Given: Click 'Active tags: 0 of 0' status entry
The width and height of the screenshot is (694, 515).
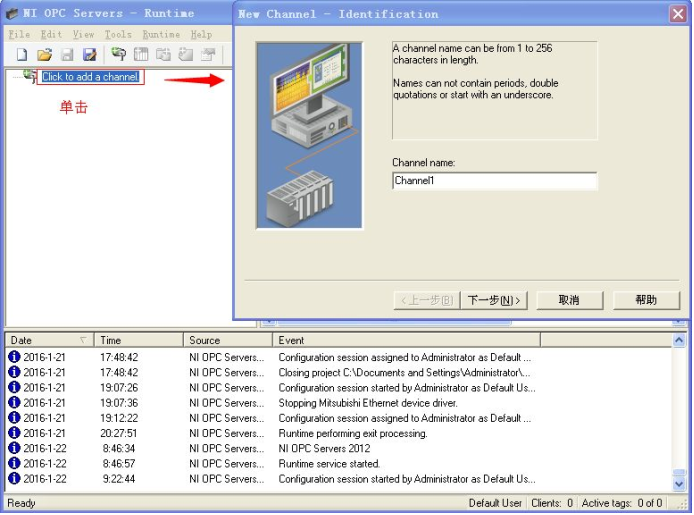Looking at the screenshot, I should coord(622,503).
